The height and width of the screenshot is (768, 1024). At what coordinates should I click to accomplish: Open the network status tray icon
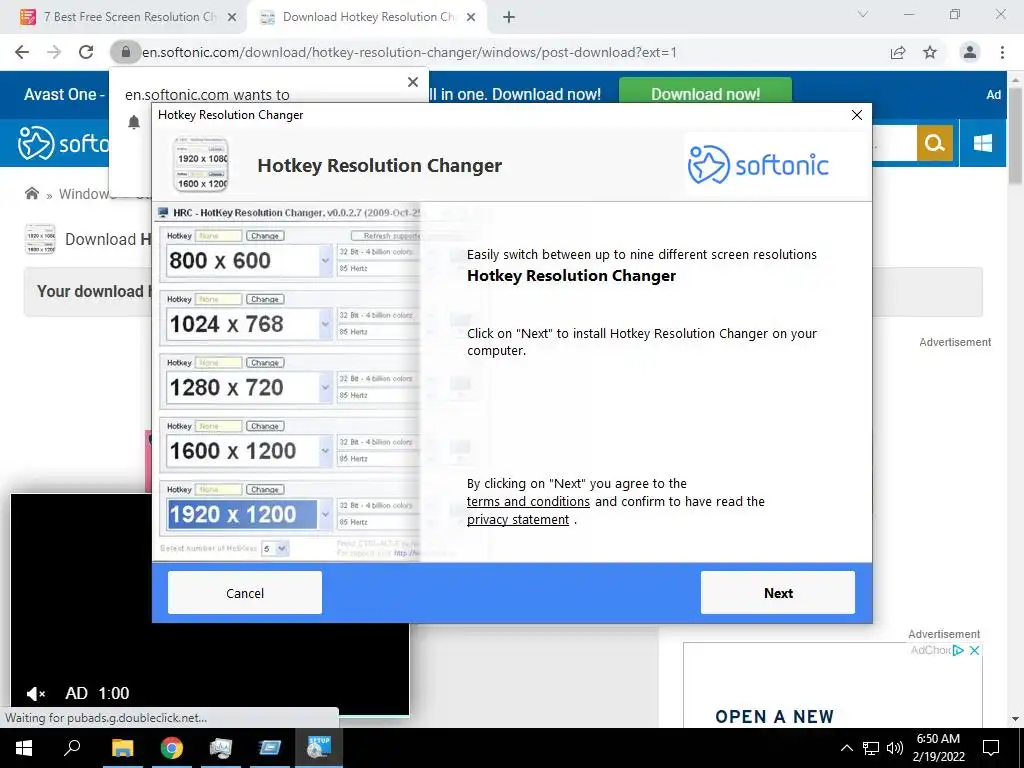click(x=871, y=748)
